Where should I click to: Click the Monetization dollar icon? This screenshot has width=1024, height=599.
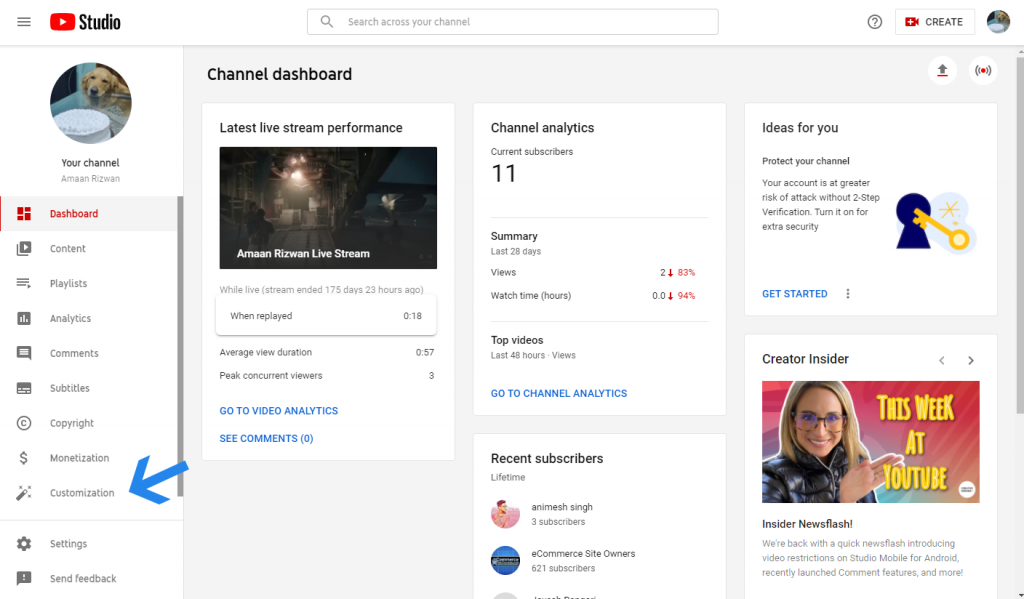(24, 458)
